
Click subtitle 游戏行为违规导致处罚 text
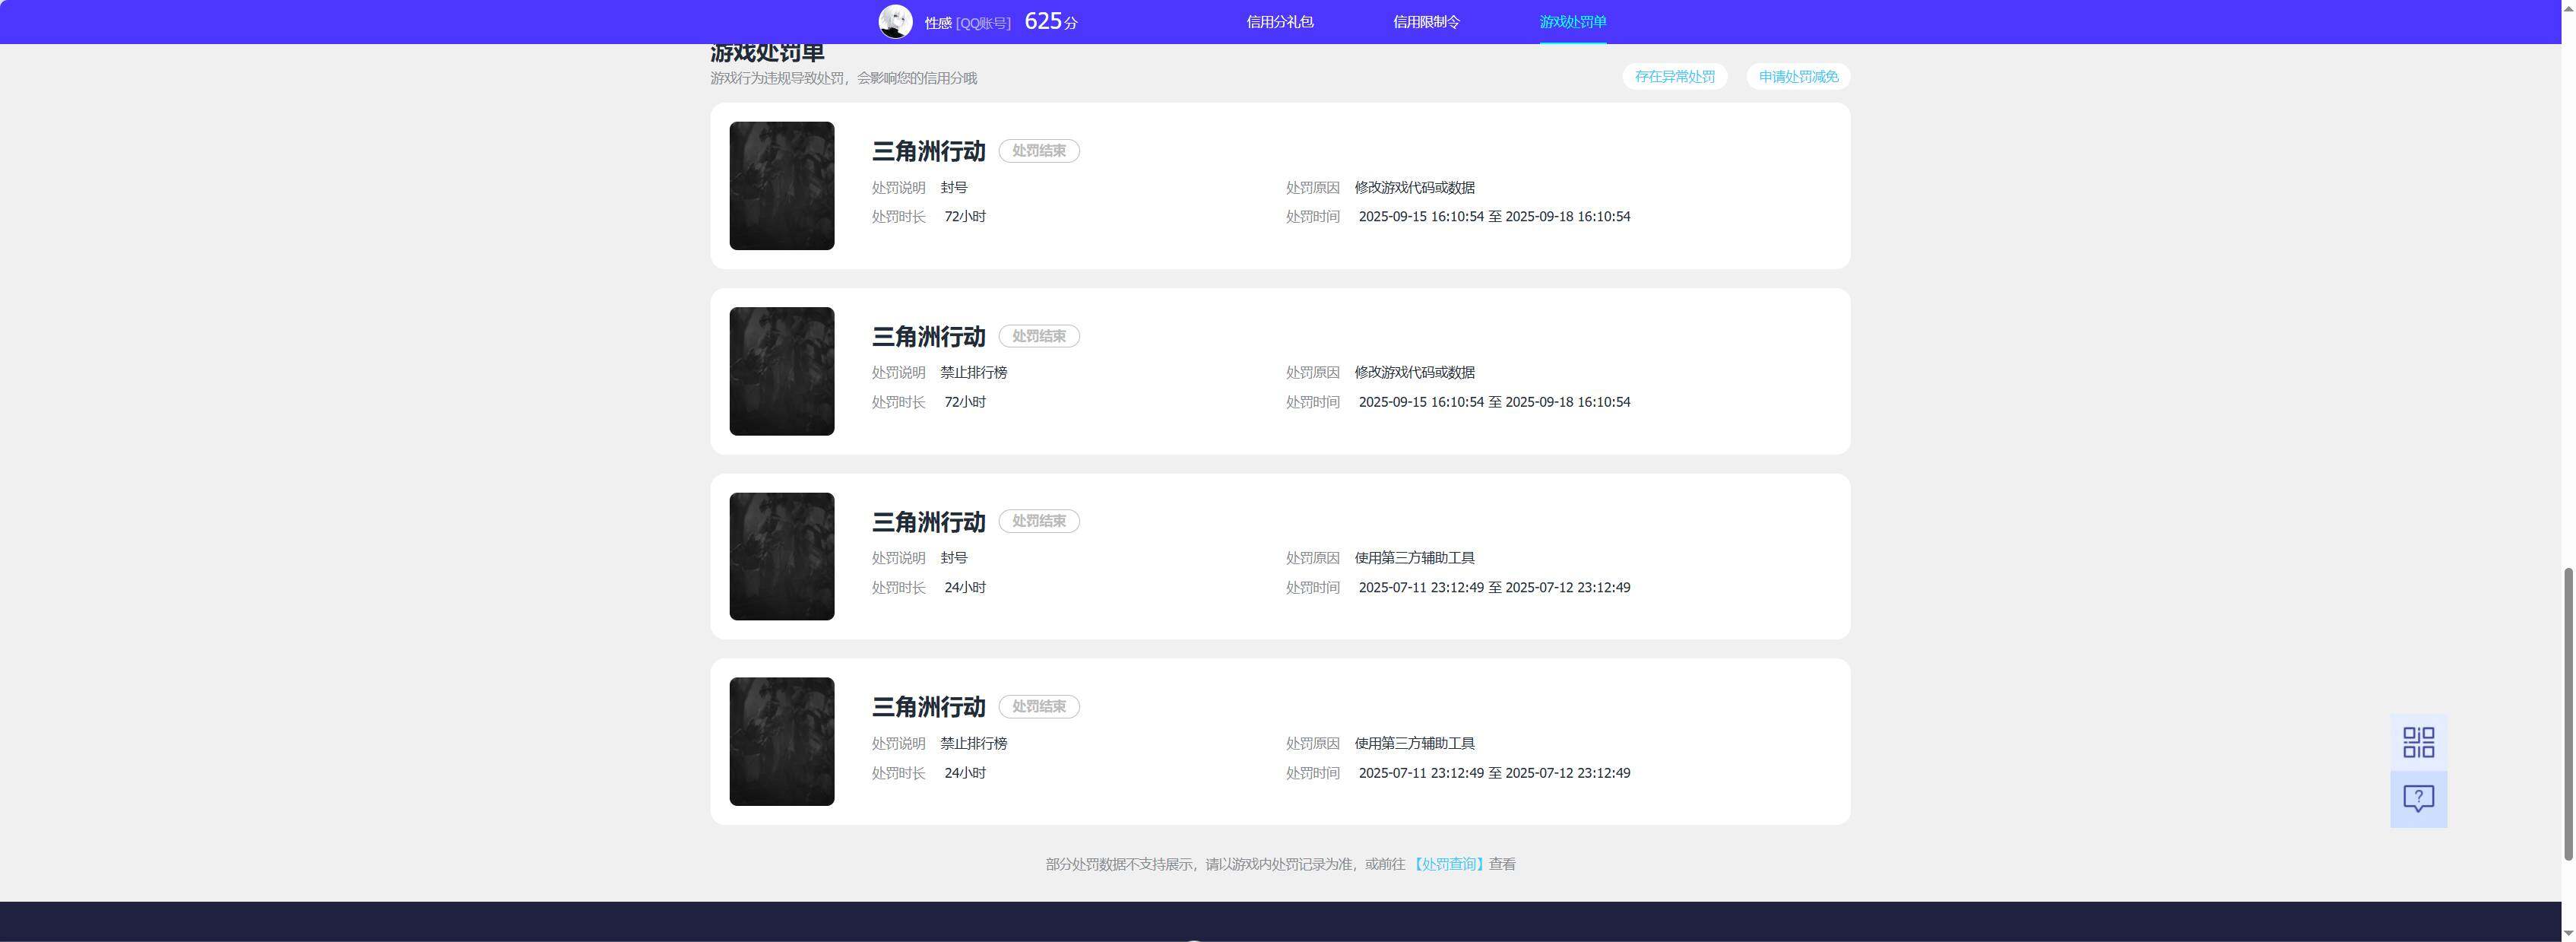tap(843, 78)
